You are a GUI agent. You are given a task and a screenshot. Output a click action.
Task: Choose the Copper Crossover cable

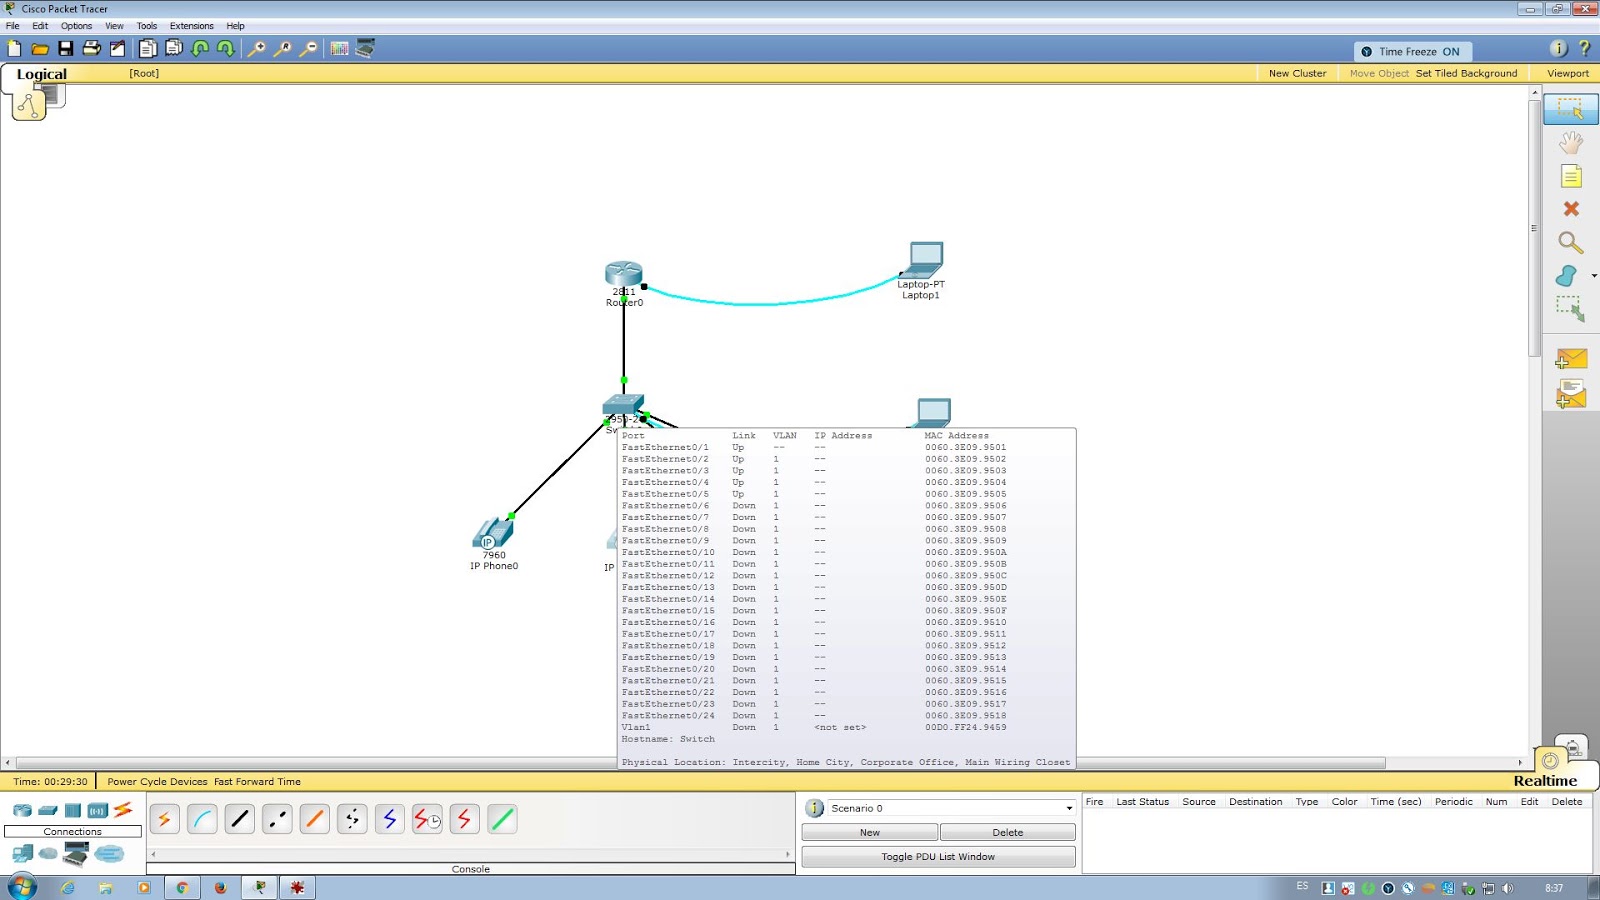coord(276,818)
